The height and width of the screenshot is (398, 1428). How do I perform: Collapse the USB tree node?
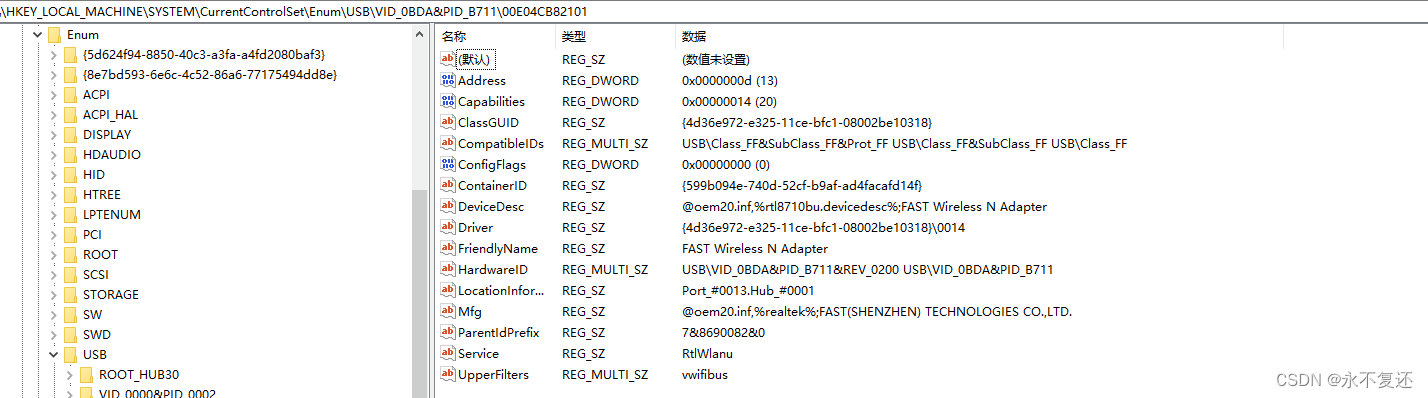click(53, 354)
